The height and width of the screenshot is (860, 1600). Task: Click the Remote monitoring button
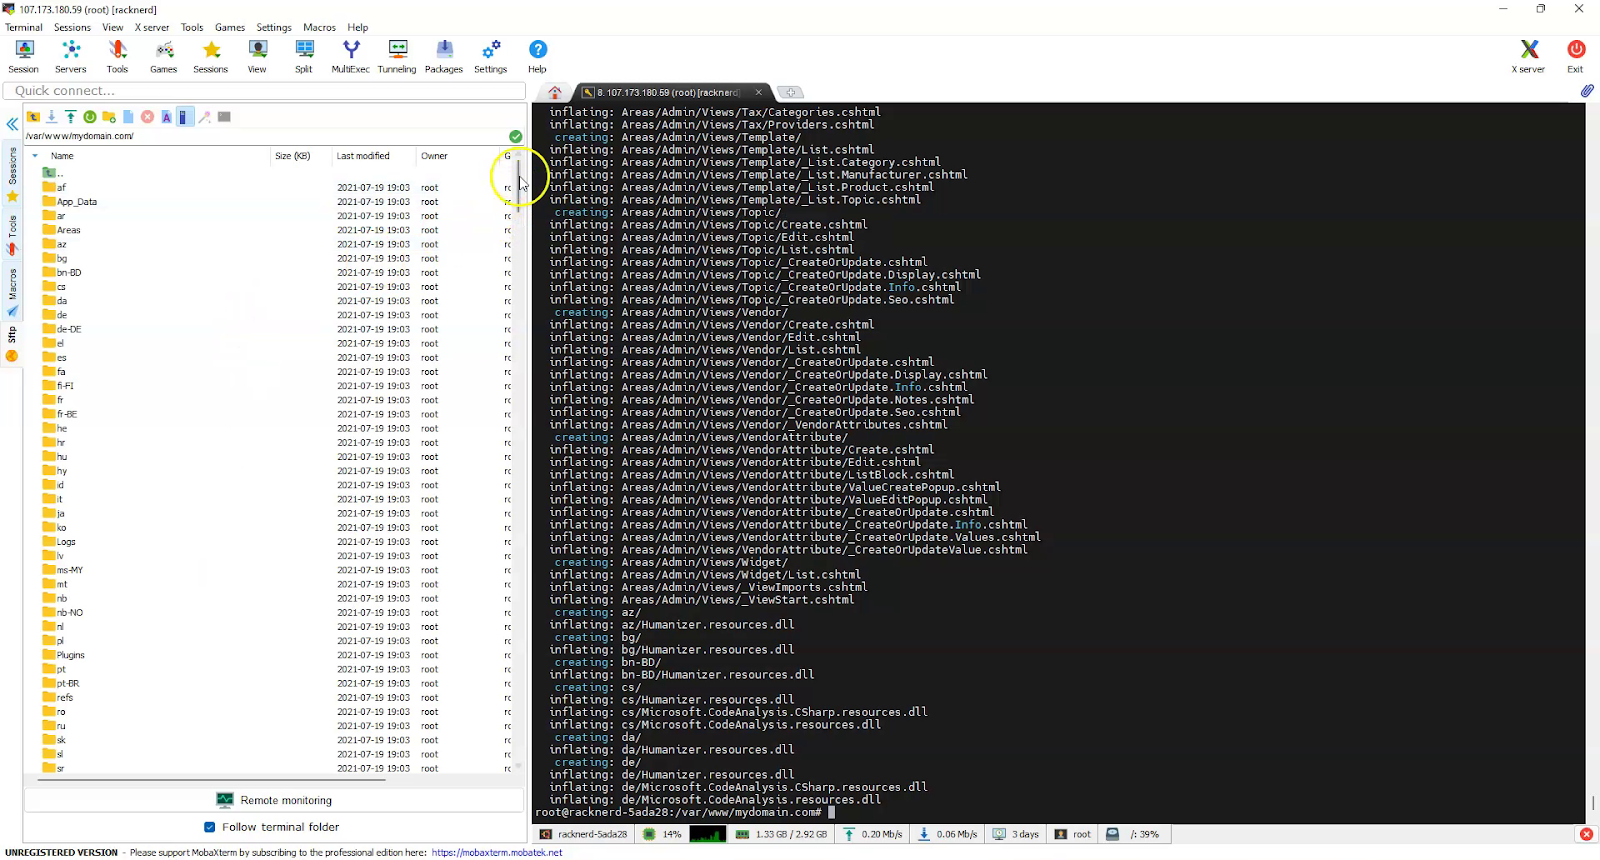click(x=274, y=800)
